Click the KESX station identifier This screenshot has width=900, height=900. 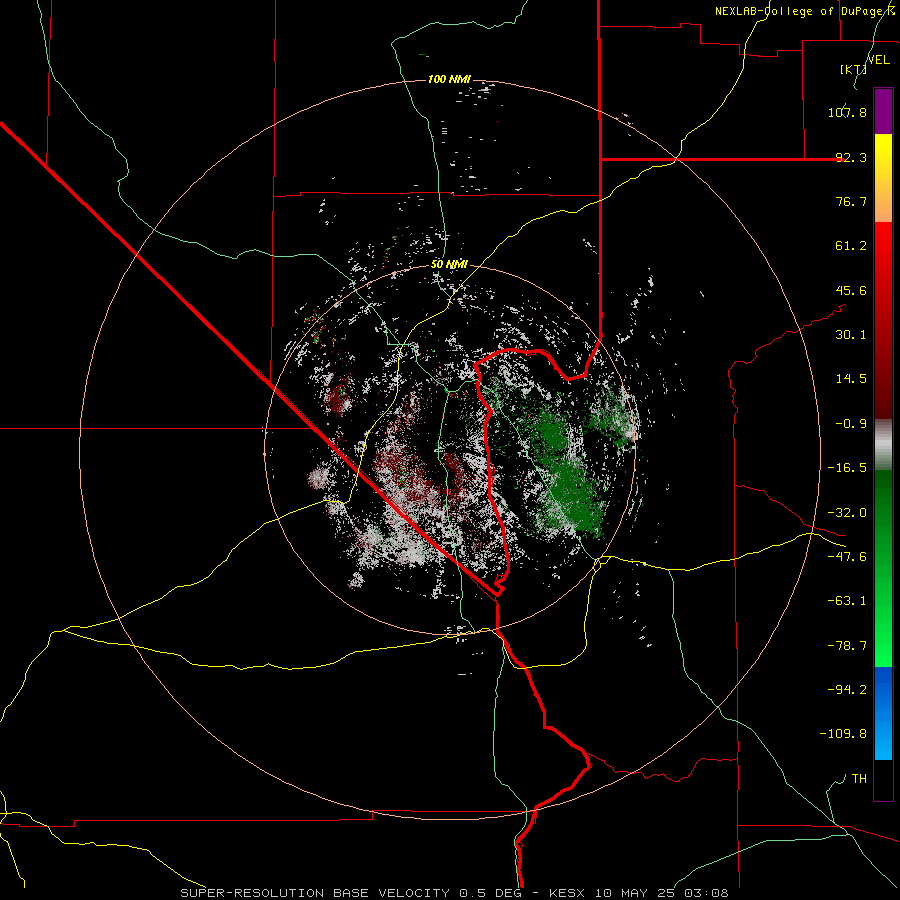(x=567, y=893)
